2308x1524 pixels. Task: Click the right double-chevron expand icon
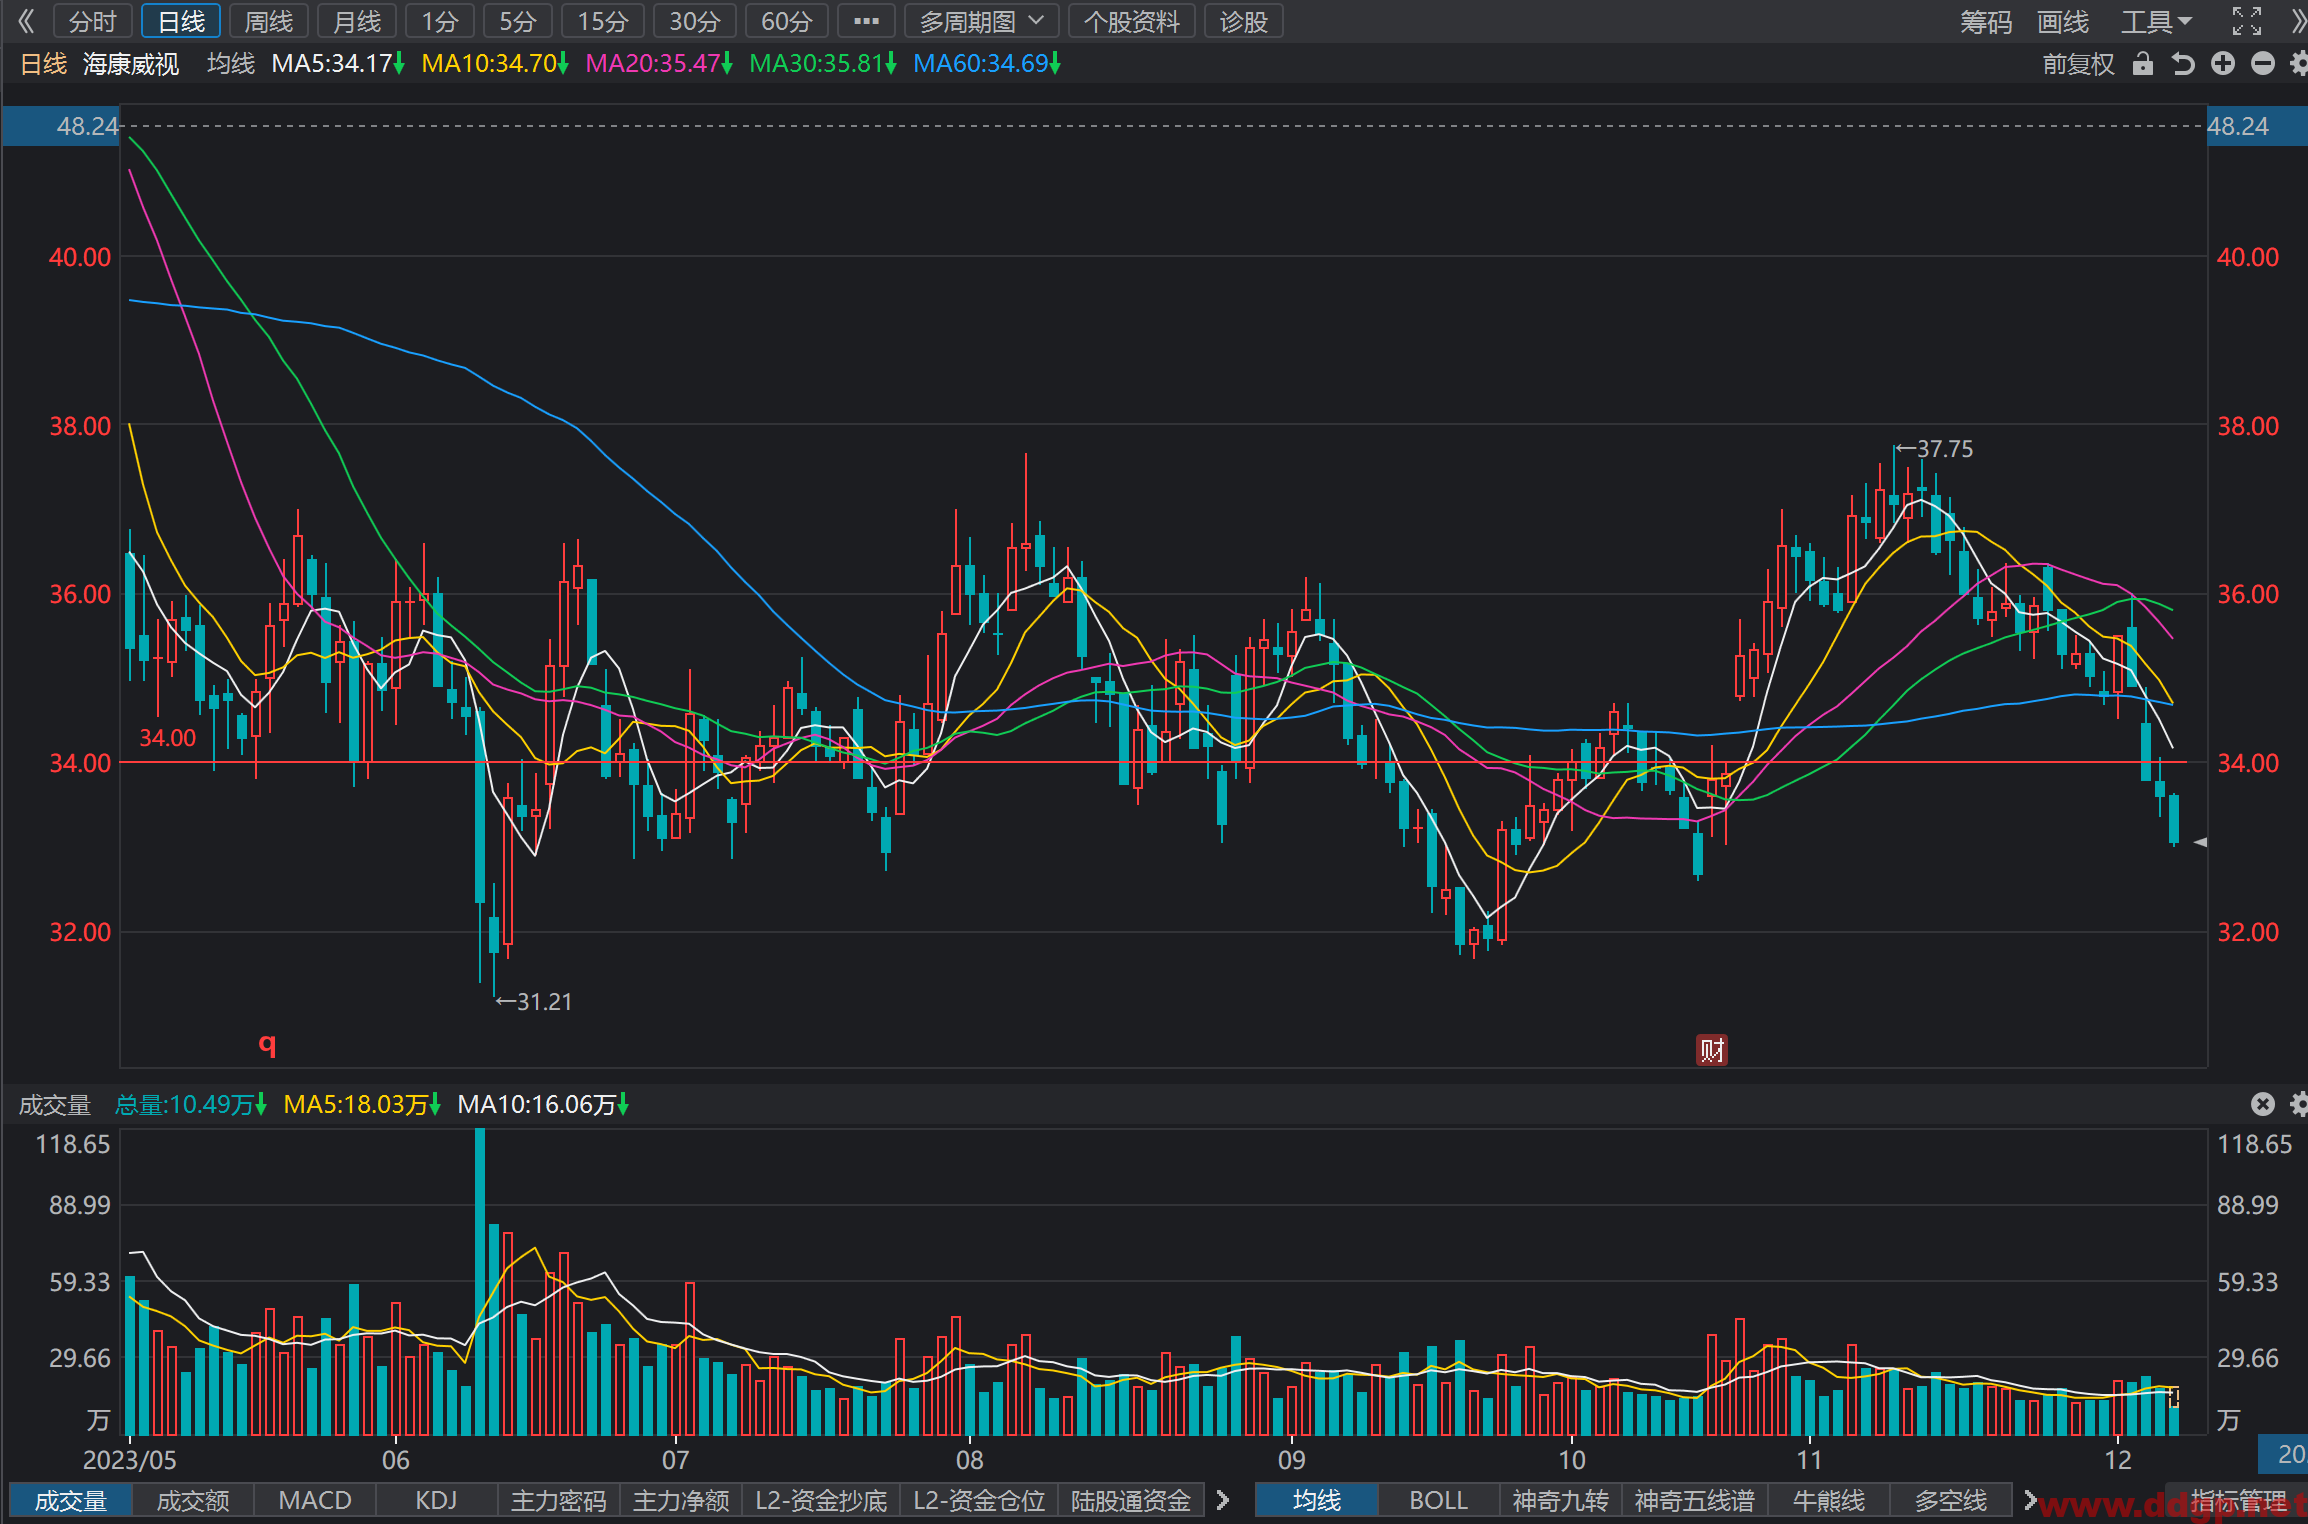point(2296,21)
